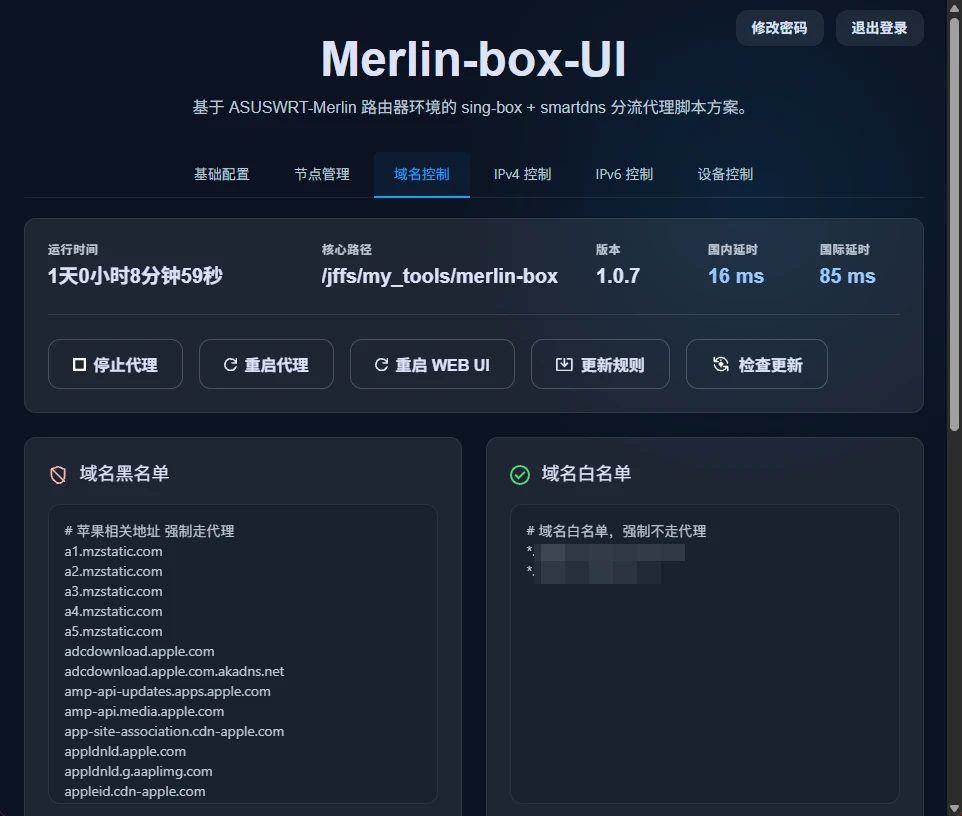Click the 退出登录 button
Image resolution: width=962 pixels, height=816 pixels.
[879, 28]
